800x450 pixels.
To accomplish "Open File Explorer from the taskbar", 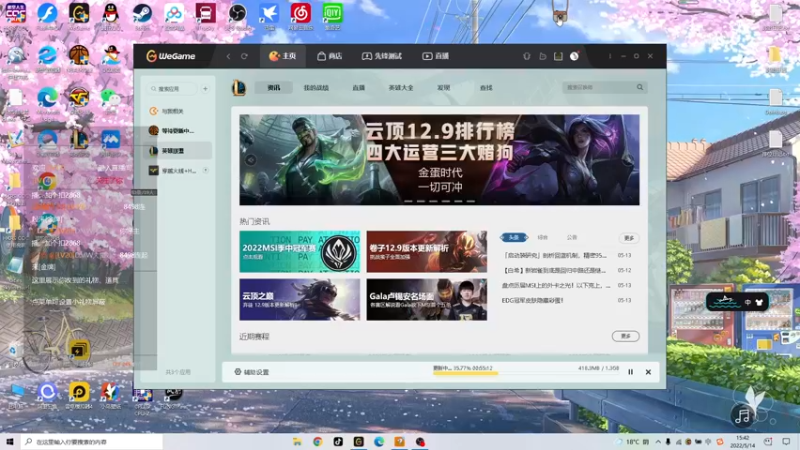I will (297, 441).
